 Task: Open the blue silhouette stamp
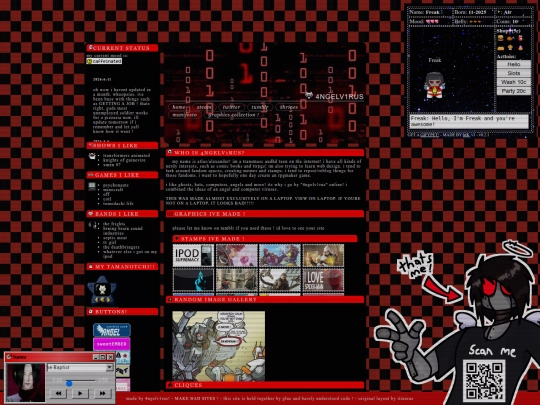click(x=193, y=281)
